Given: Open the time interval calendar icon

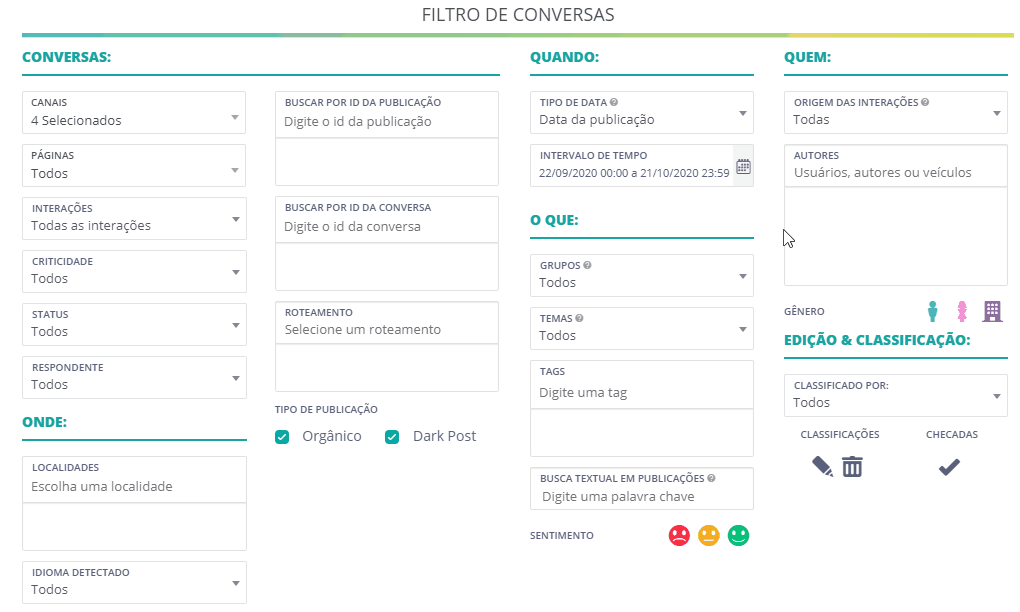Looking at the screenshot, I should pos(743,165).
